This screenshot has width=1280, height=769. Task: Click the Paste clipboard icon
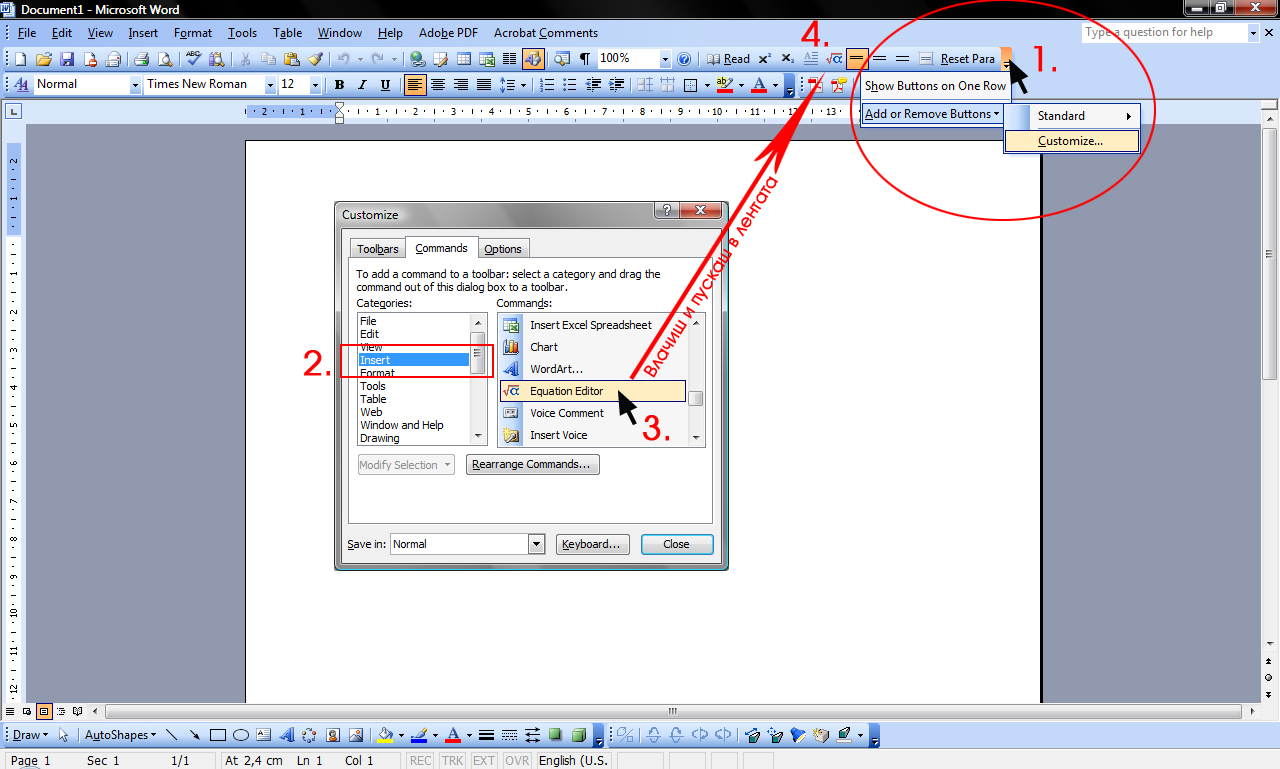point(291,59)
